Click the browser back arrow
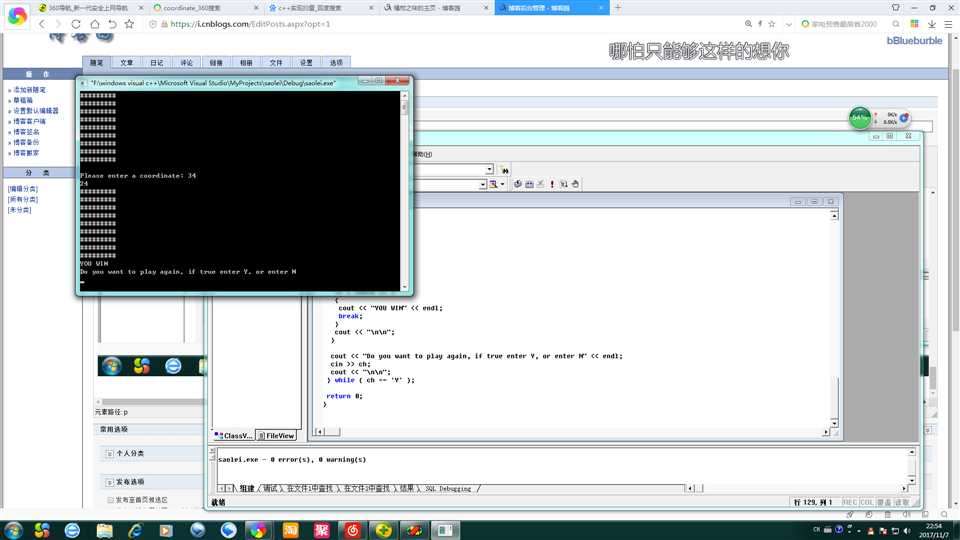The width and height of the screenshot is (960, 540). point(42,24)
